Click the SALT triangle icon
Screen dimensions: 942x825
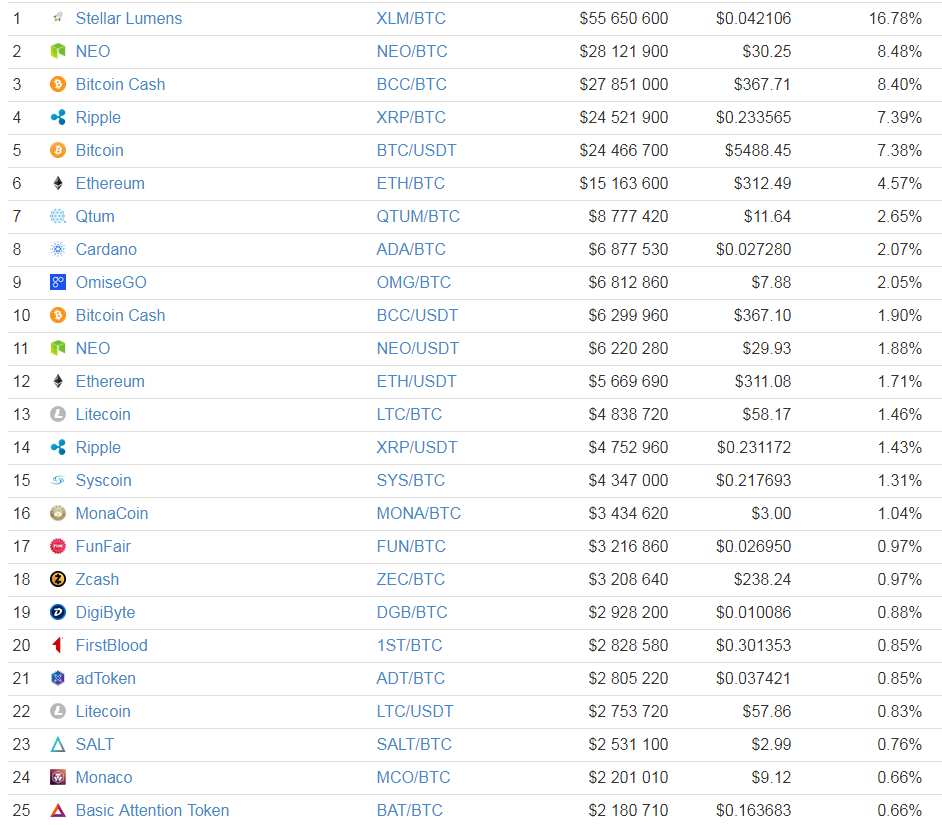tap(58, 745)
